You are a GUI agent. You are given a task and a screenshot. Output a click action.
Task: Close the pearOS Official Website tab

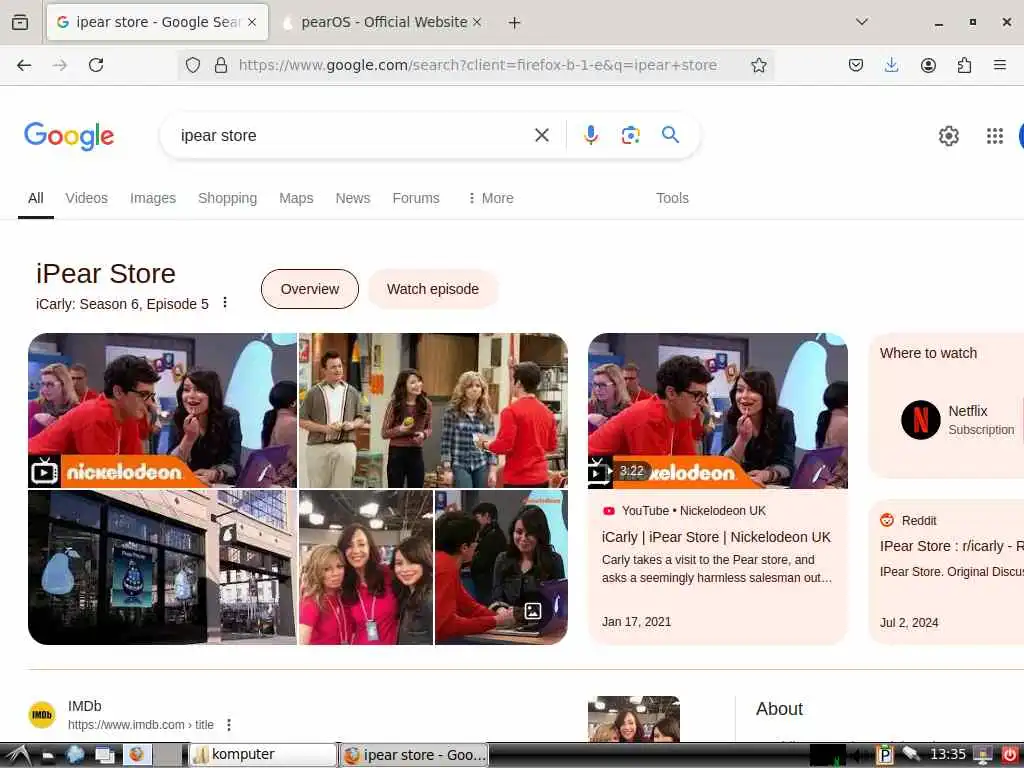pyautogui.click(x=477, y=22)
